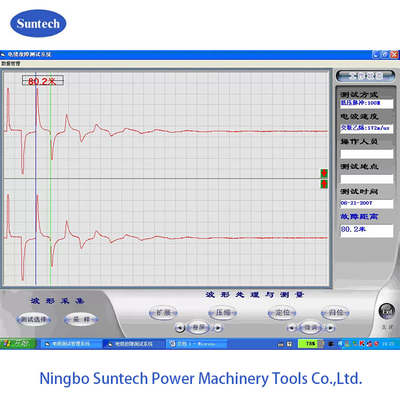This screenshot has height=400, width=400.
Task: Switch to the 文档 1 Microsoft Word taskbar item
Action: point(197,344)
